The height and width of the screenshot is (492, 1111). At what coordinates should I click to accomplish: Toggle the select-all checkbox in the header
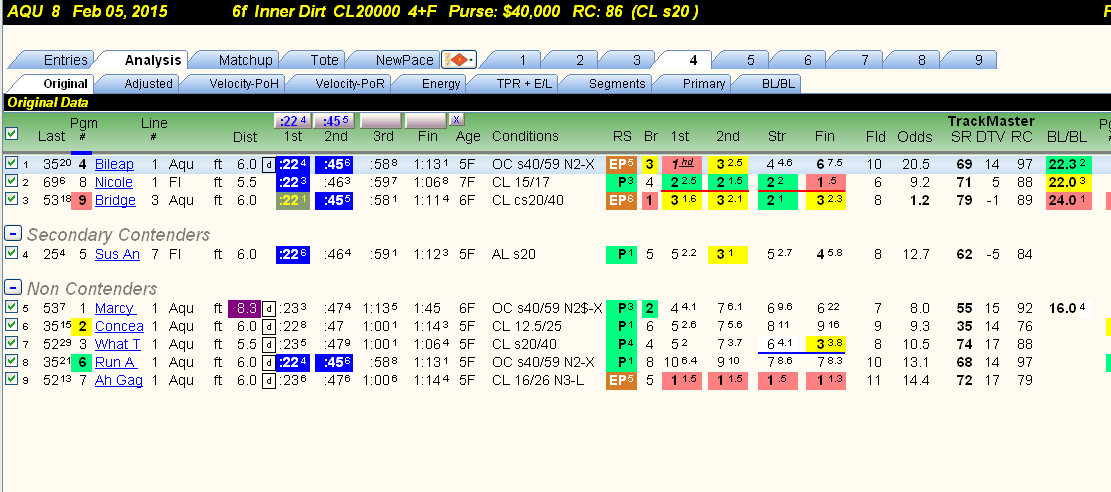(11, 133)
